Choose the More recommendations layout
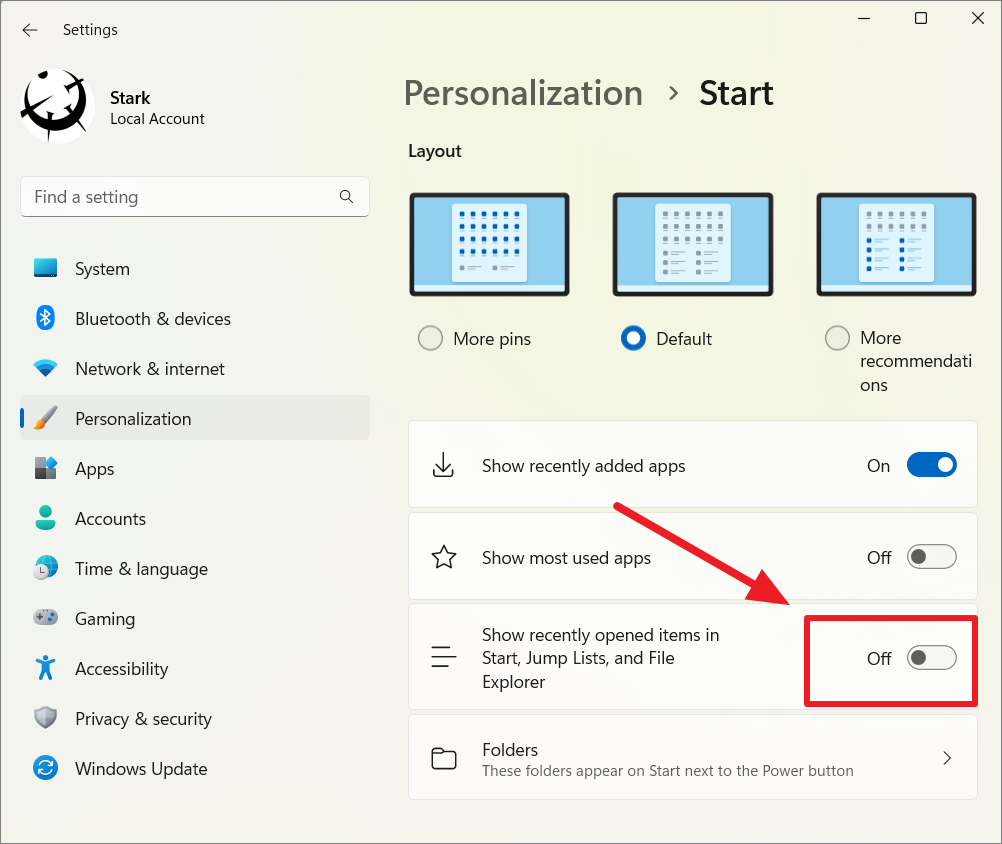 pyautogui.click(x=837, y=338)
